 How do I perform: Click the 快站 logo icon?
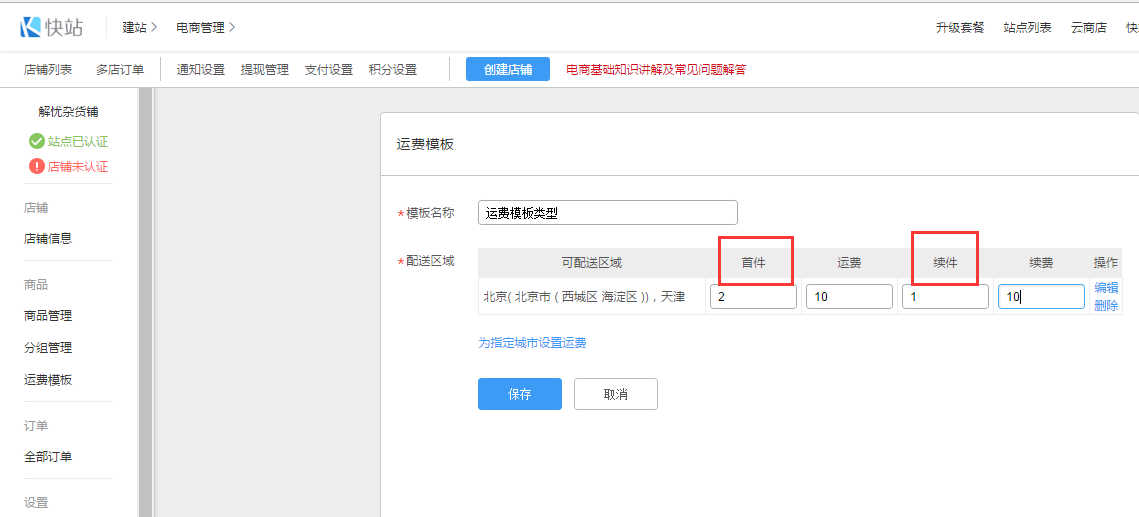pyautogui.click(x=30, y=27)
